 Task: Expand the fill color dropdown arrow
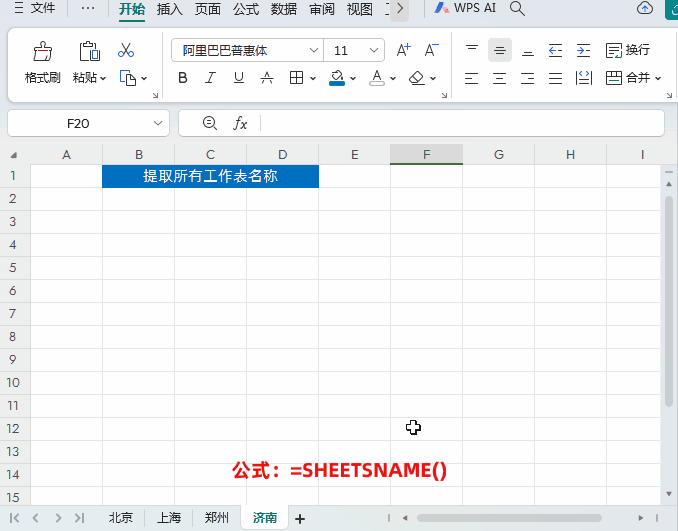coord(353,78)
